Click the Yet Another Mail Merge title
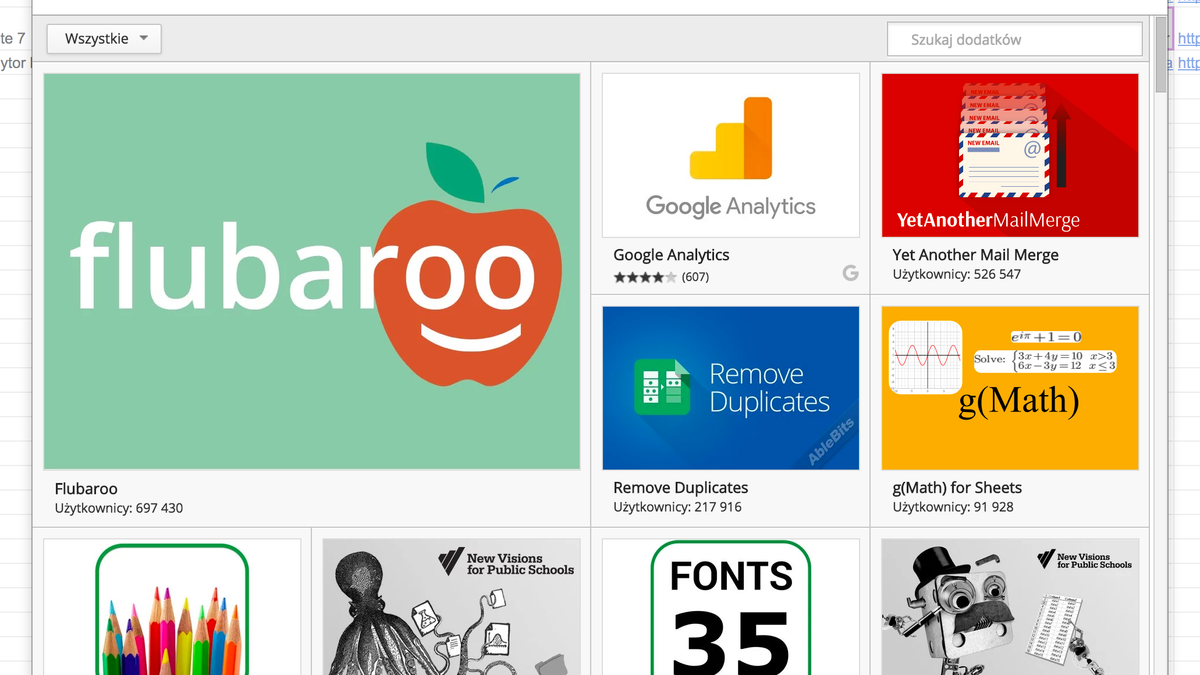1200x675 pixels. (x=976, y=255)
